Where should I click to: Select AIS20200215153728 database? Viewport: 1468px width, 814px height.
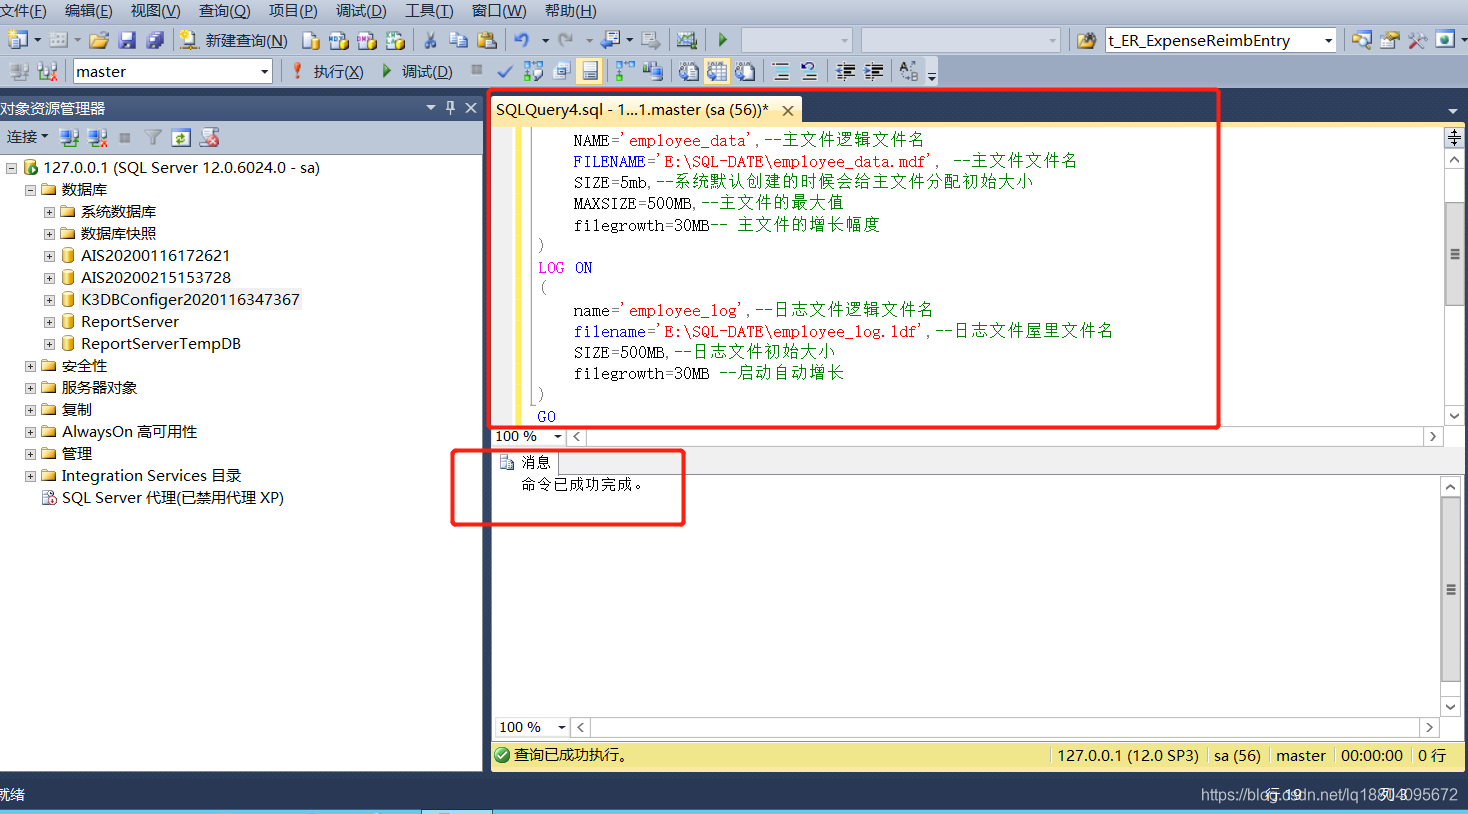tap(156, 277)
